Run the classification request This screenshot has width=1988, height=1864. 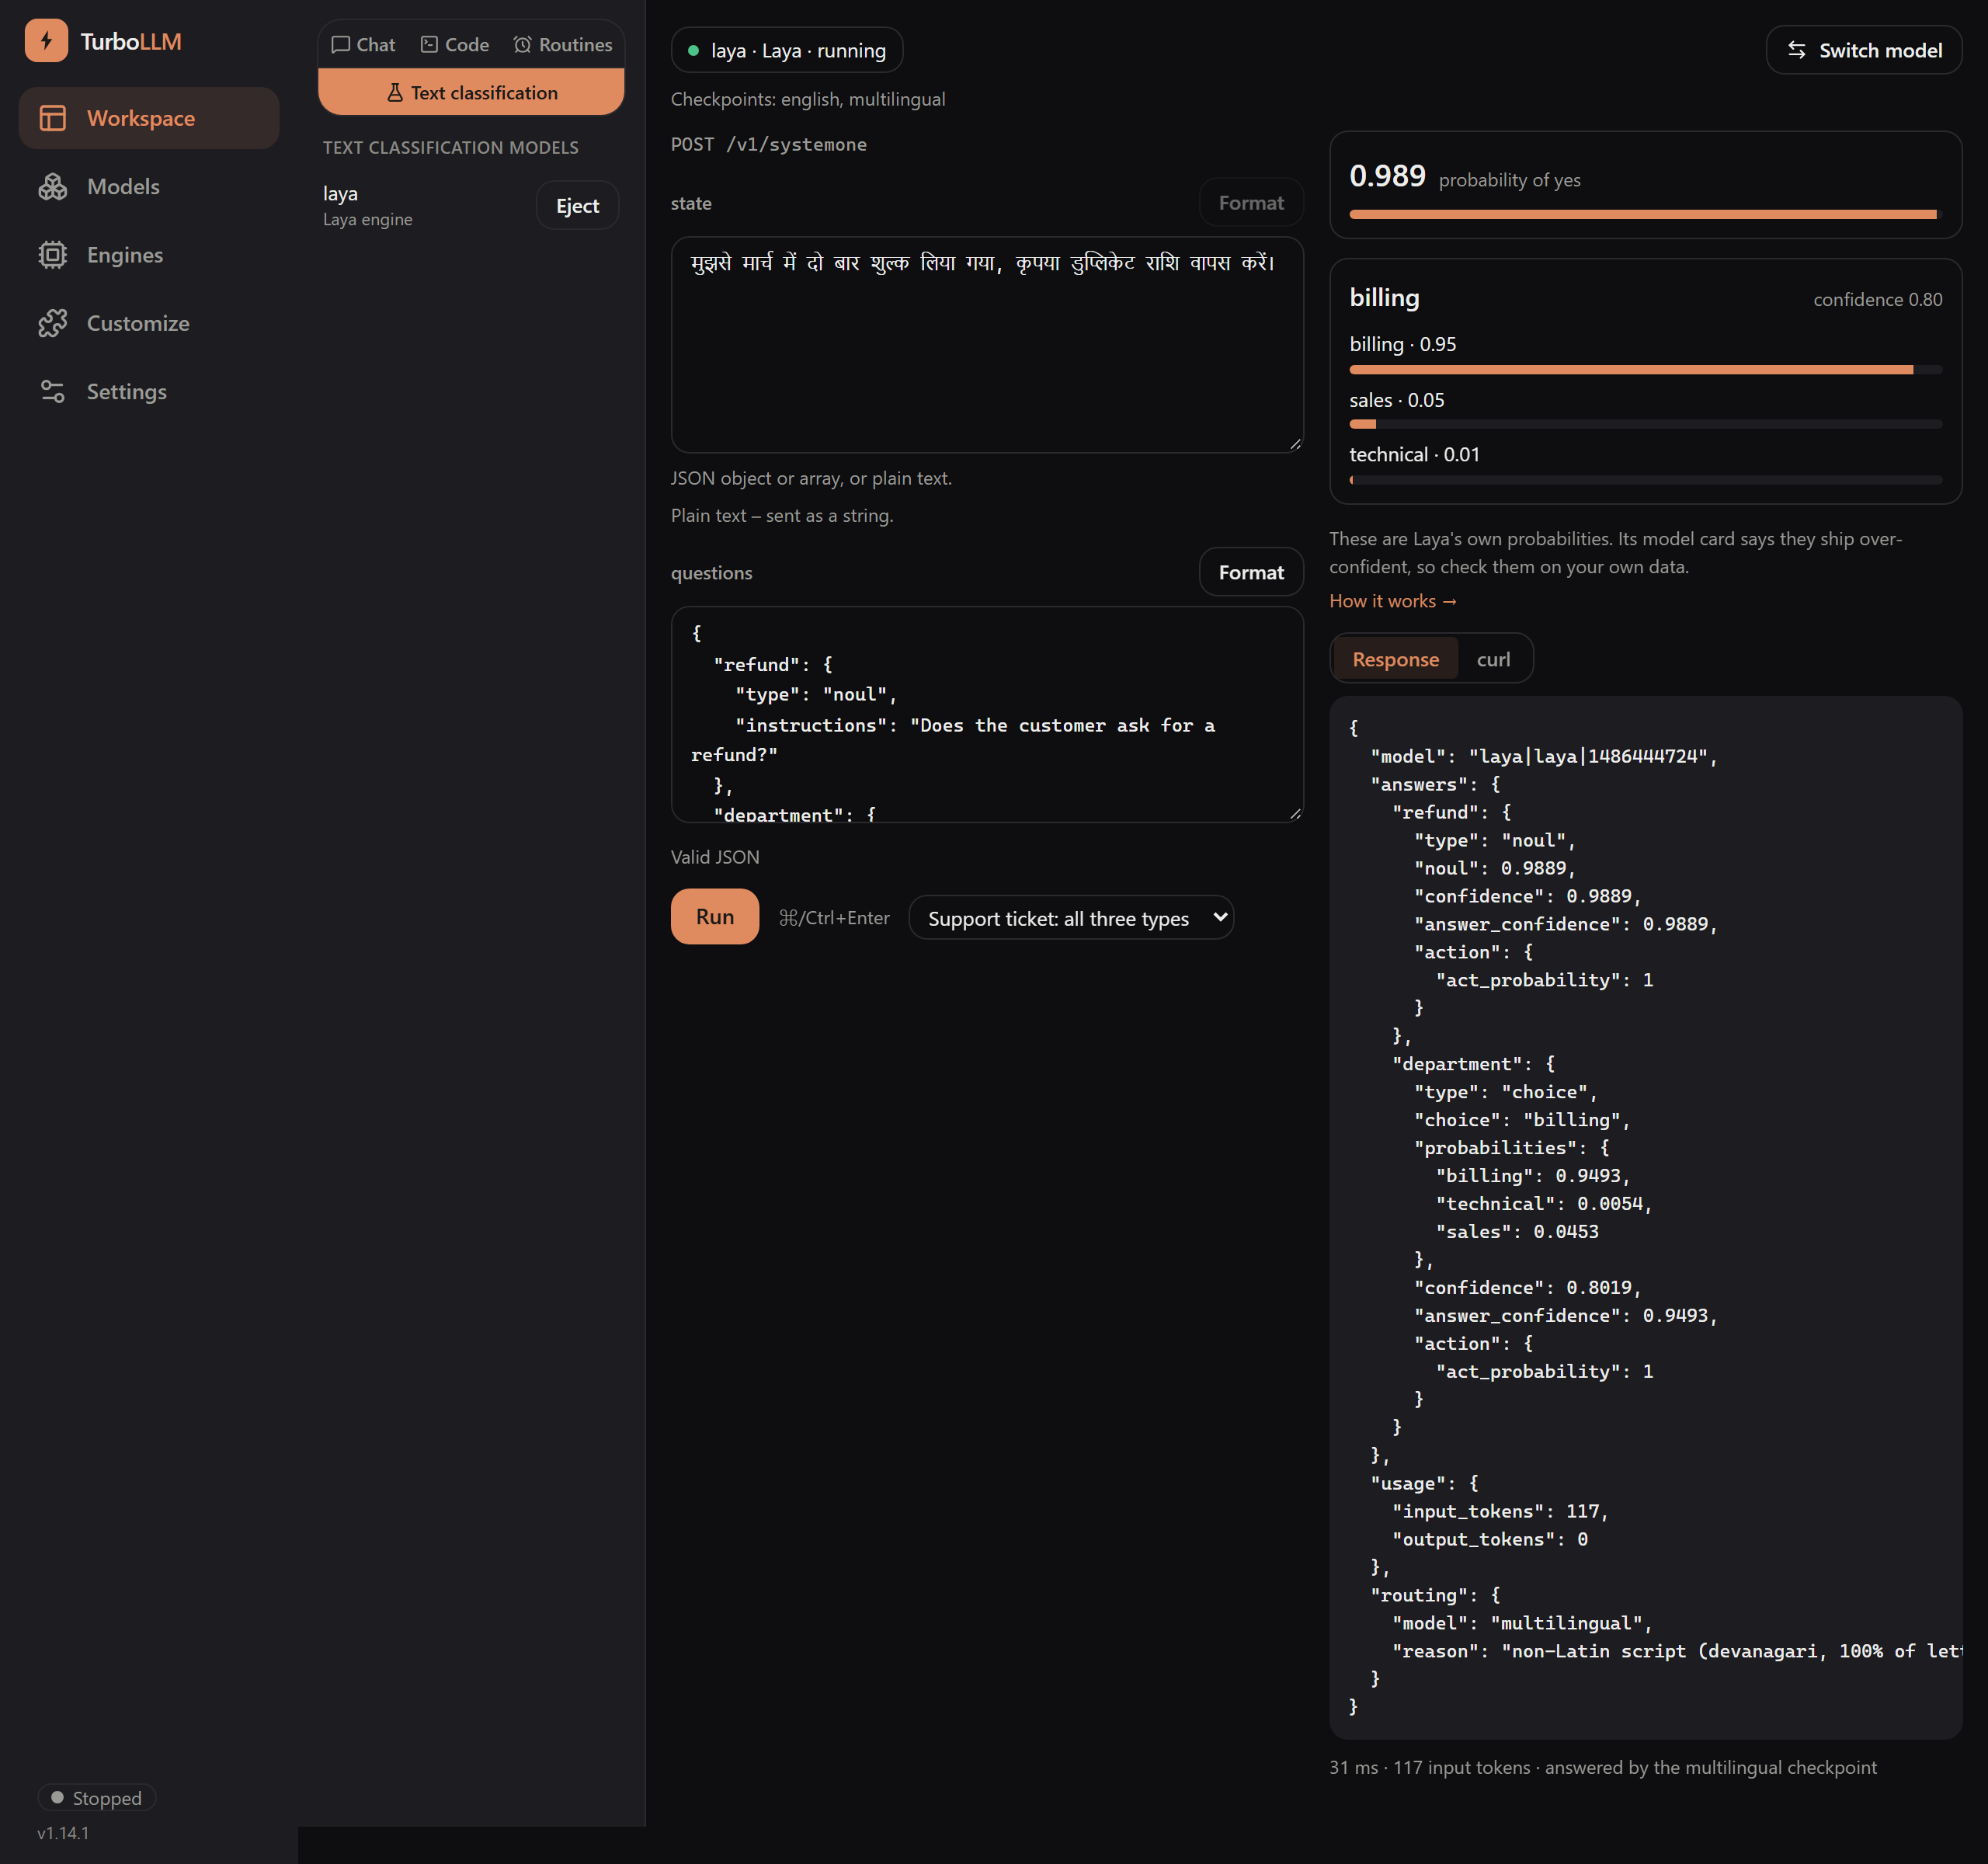[715, 916]
